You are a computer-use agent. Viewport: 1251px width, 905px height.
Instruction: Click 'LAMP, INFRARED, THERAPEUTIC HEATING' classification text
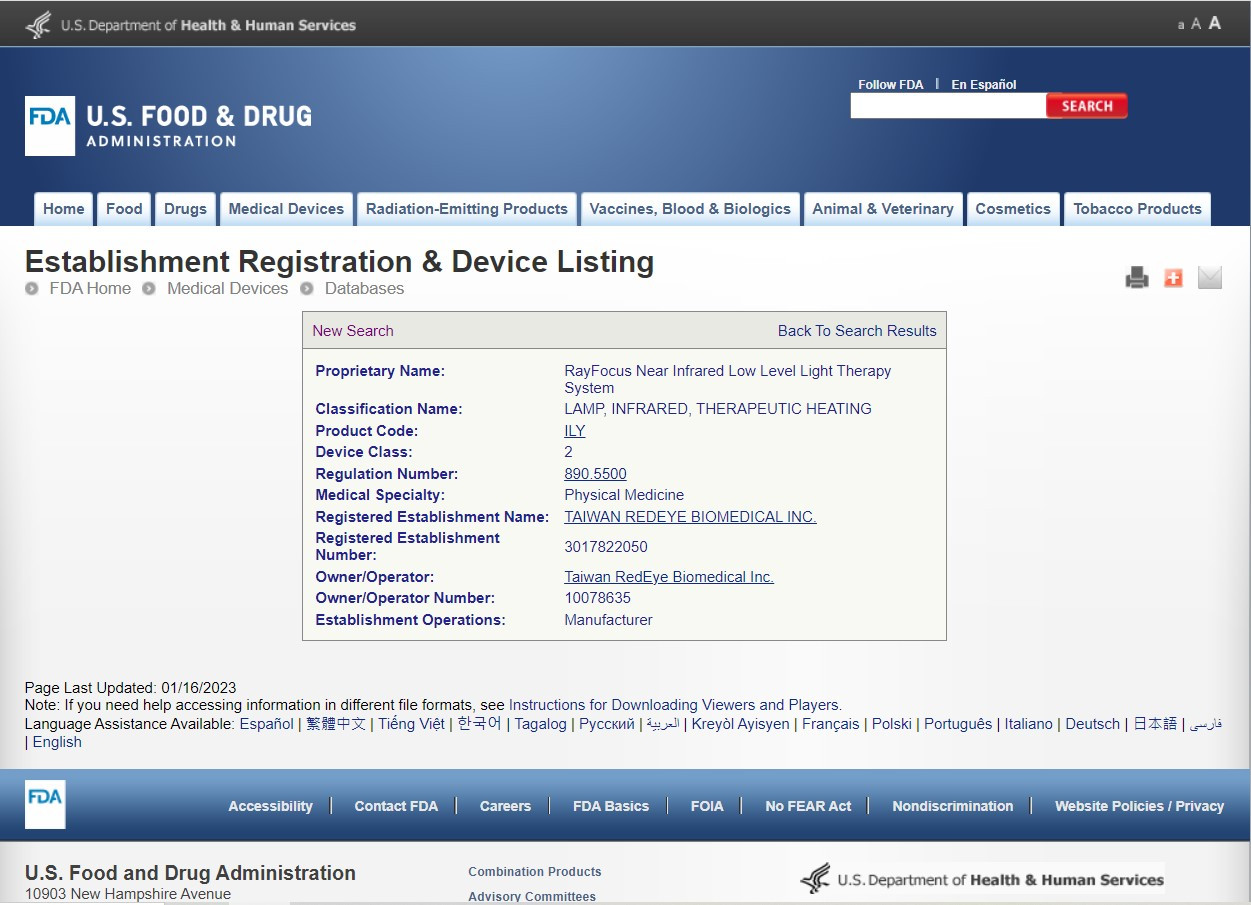click(718, 409)
